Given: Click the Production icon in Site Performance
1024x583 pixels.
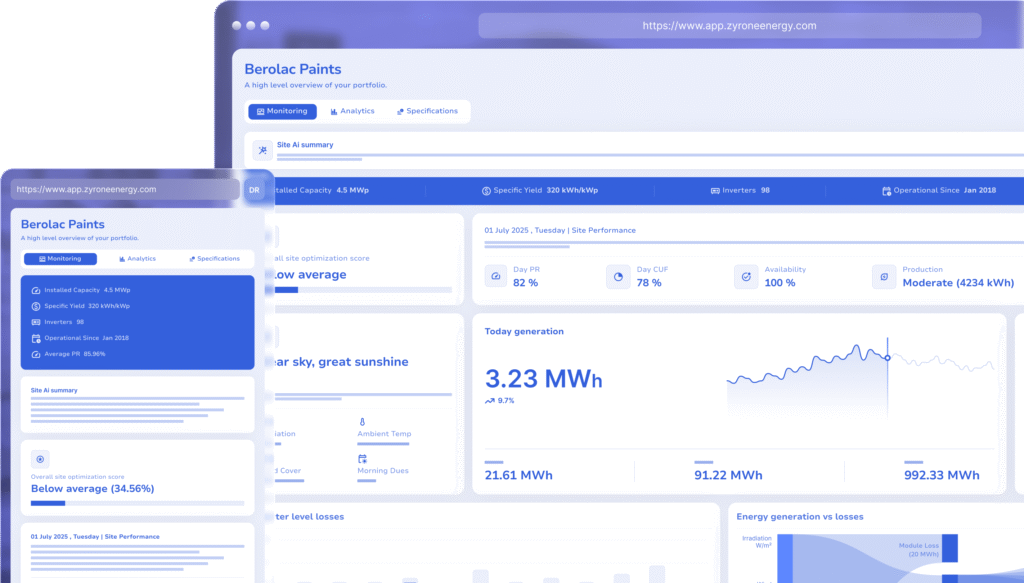Looking at the screenshot, I should (x=883, y=276).
